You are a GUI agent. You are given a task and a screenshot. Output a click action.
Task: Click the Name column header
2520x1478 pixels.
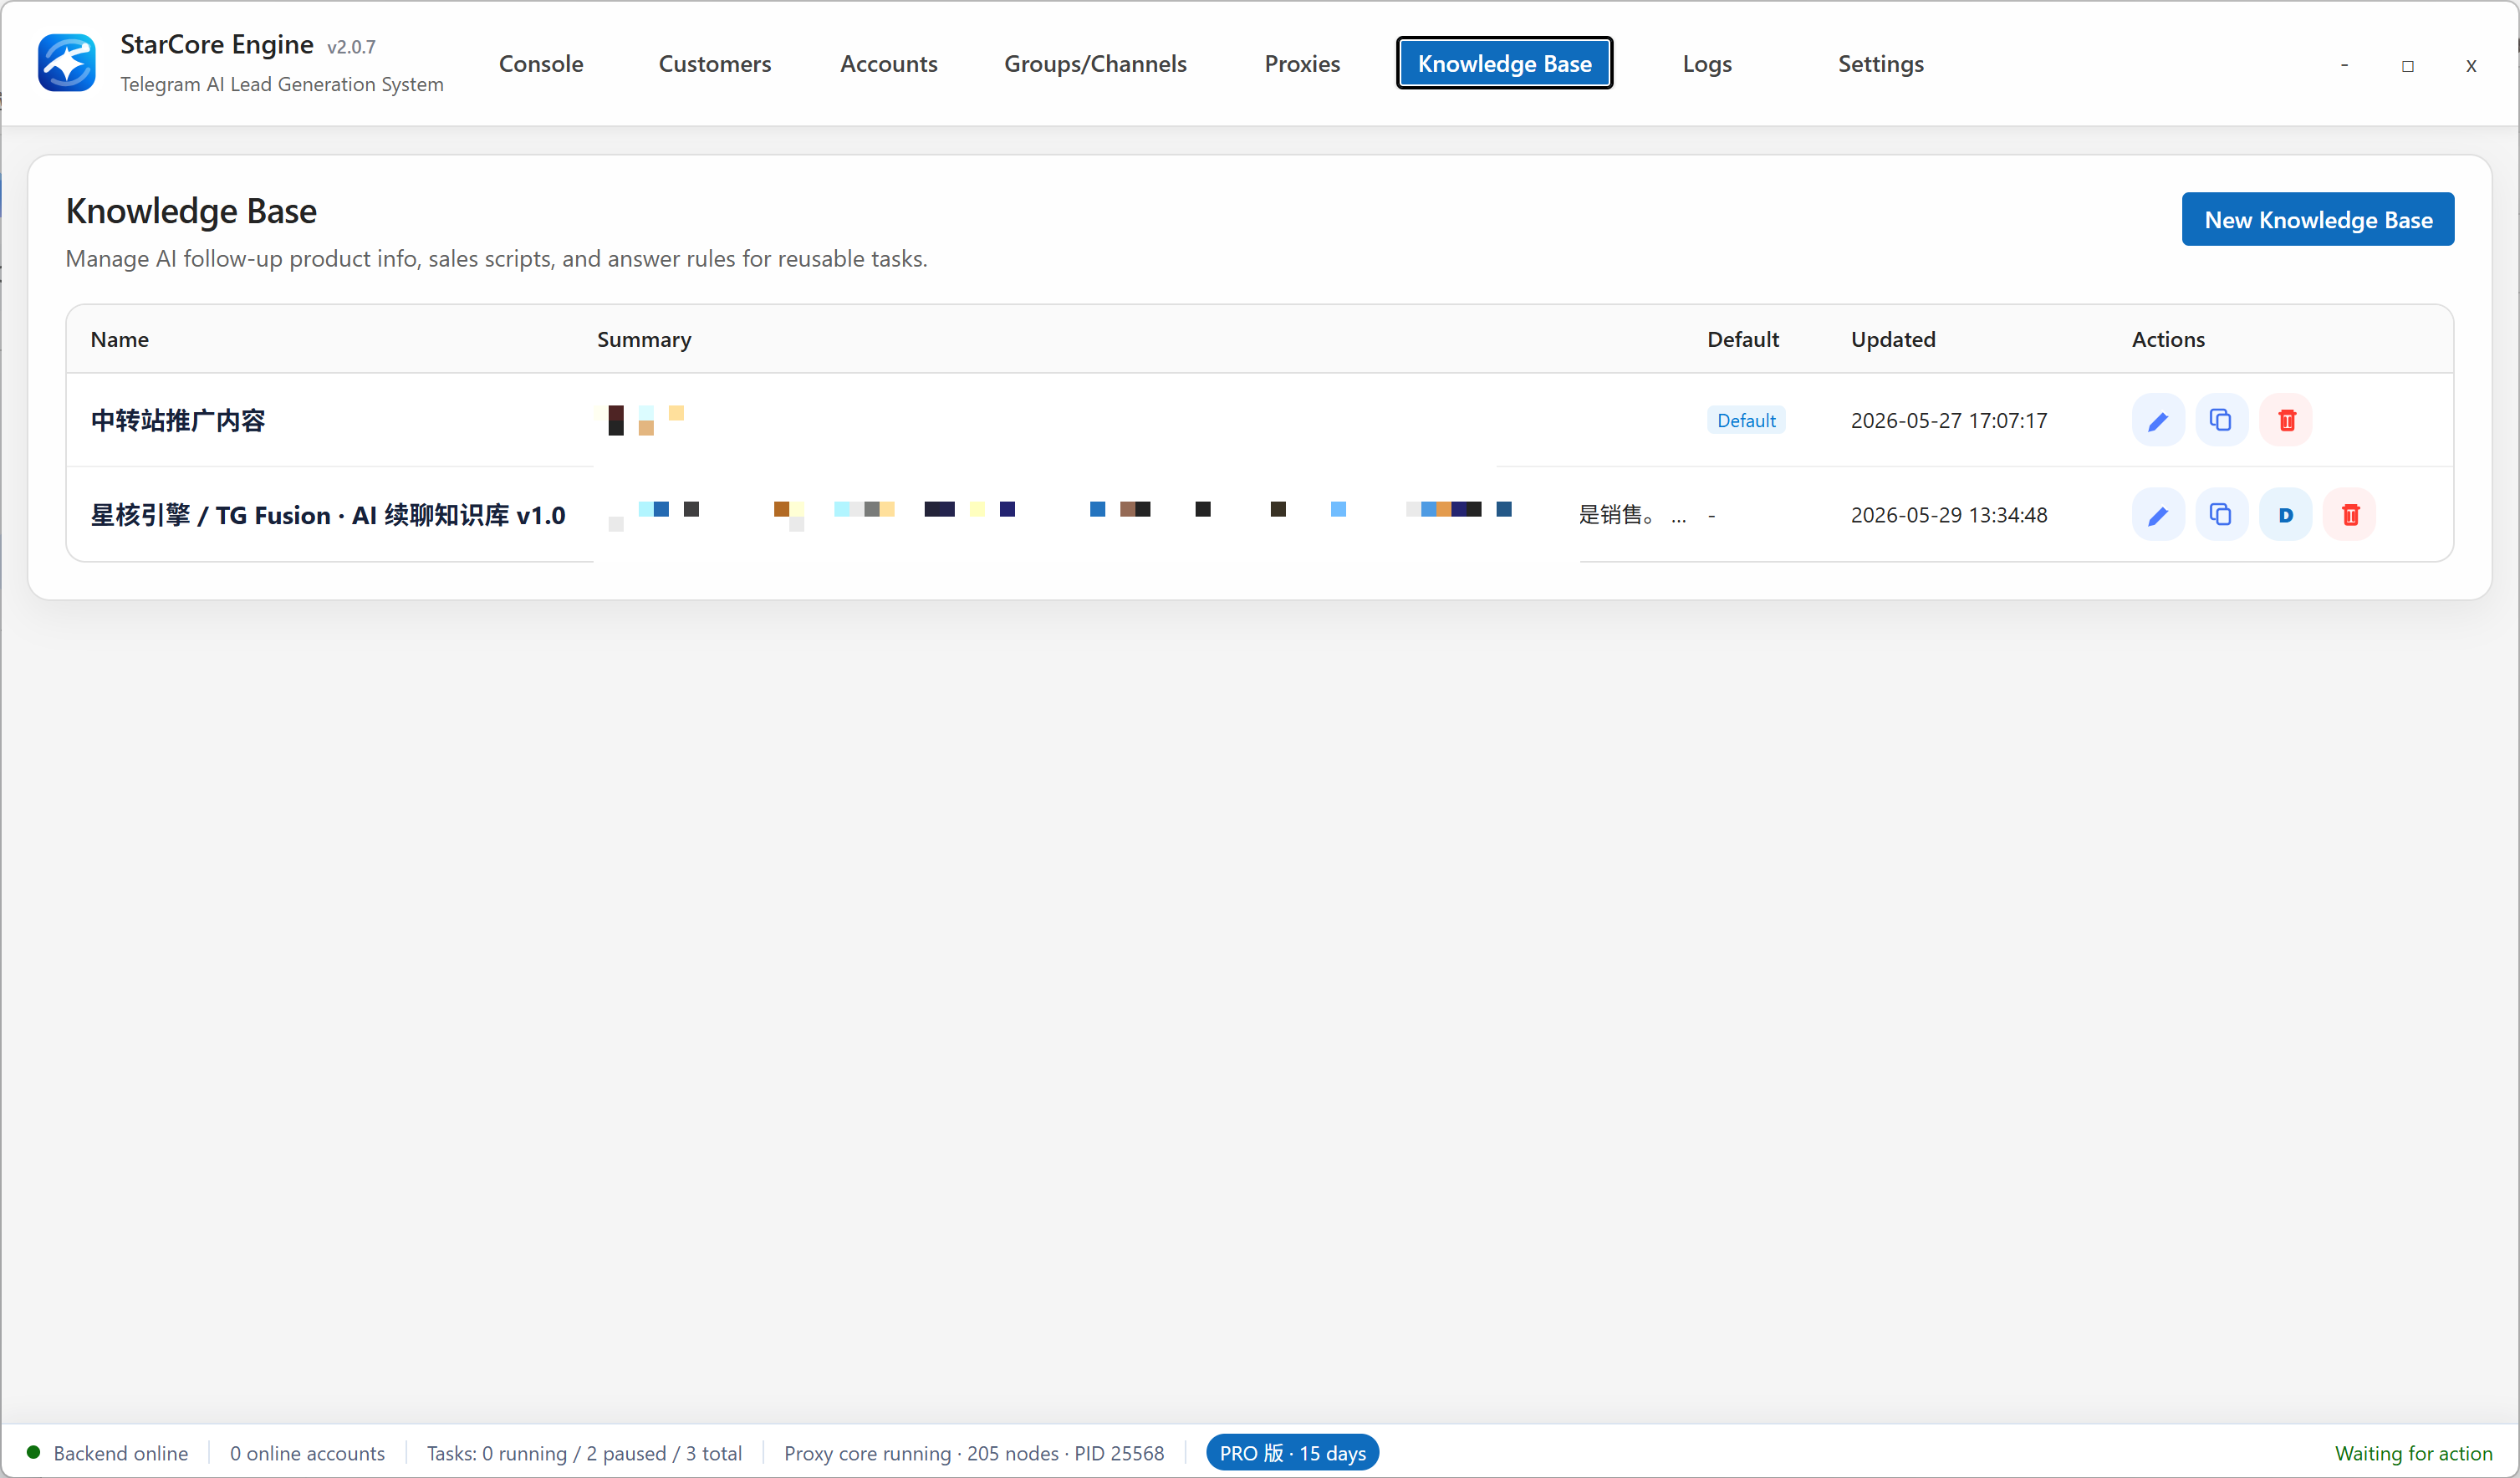coord(120,339)
